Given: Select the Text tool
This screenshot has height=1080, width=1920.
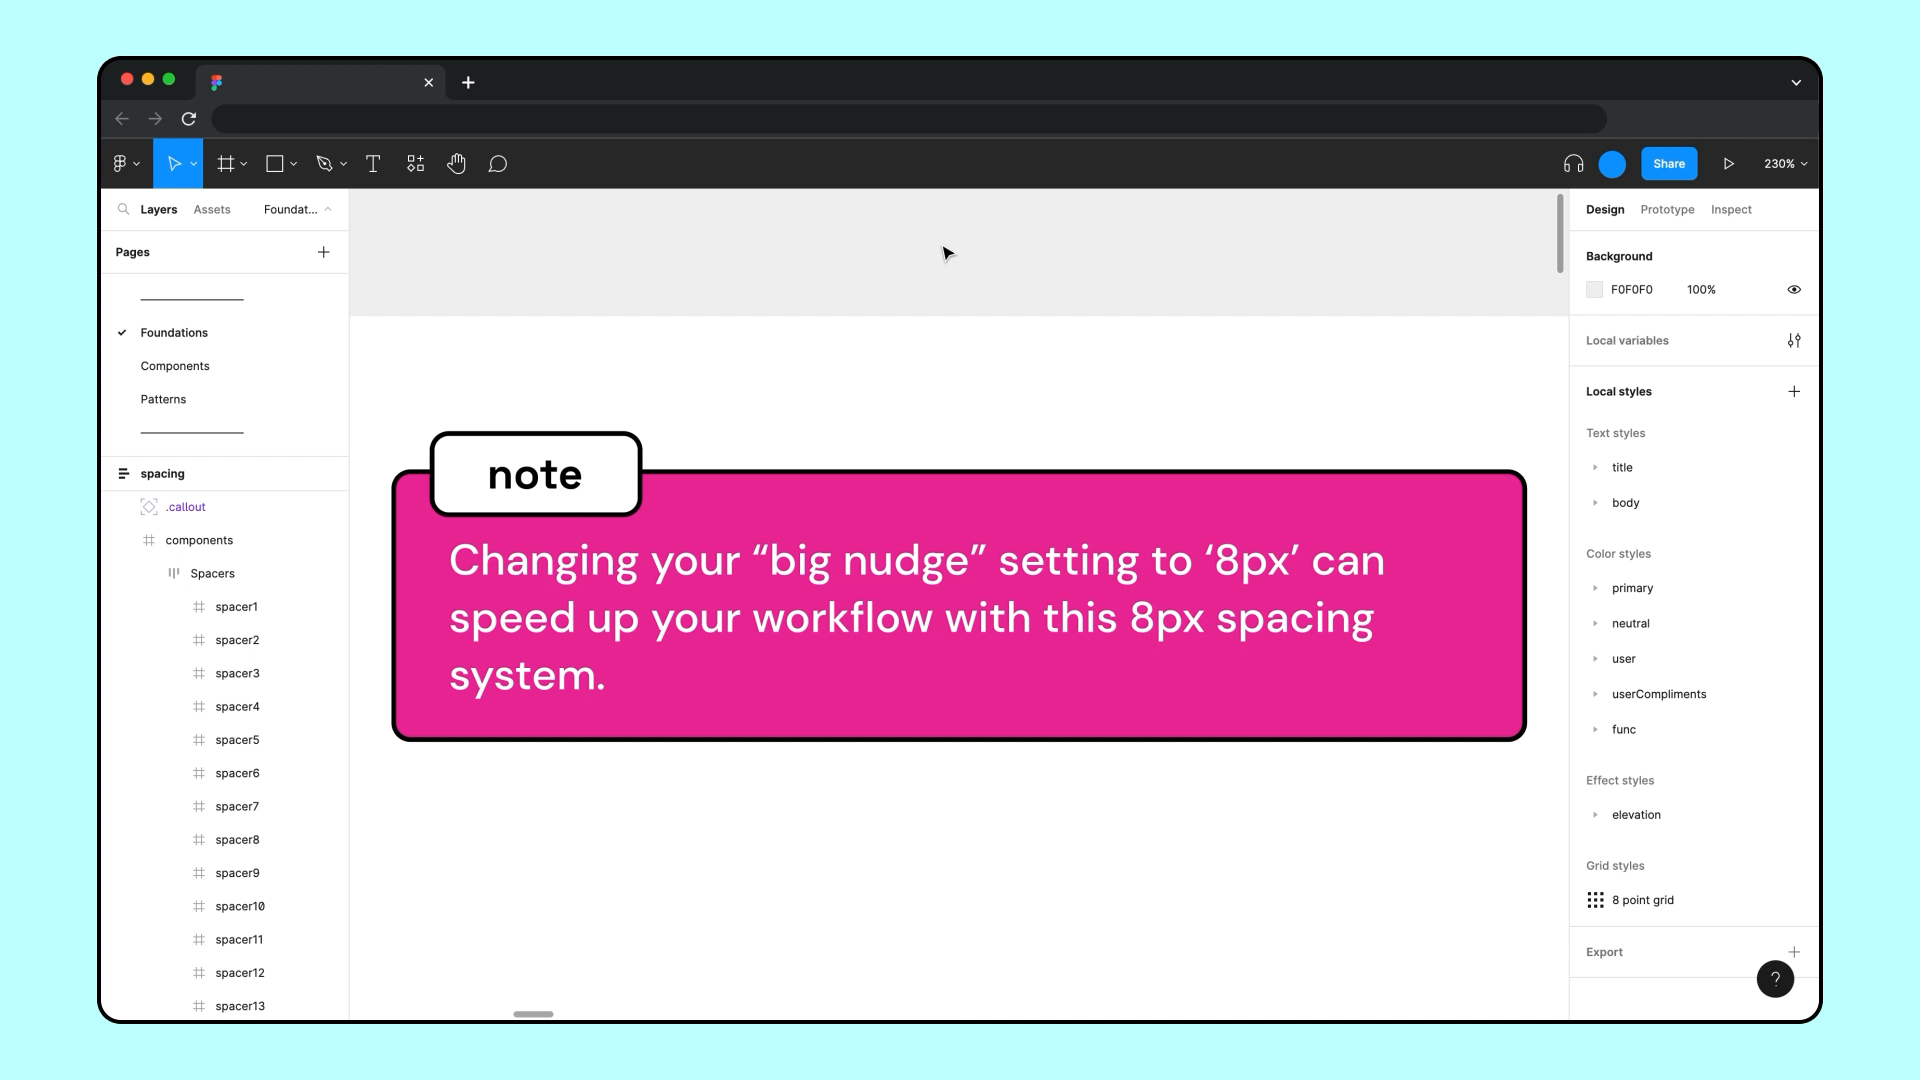Looking at the screenshot, I should (x=373, y=164).
